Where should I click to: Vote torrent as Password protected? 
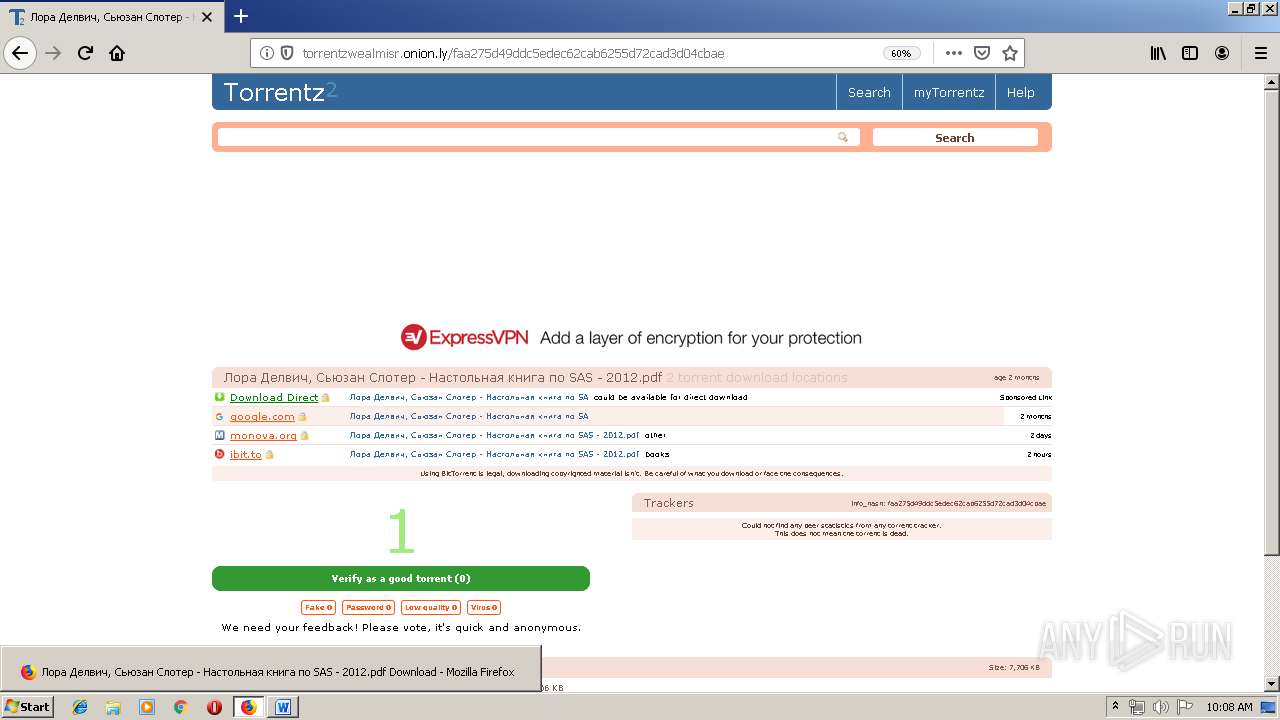pos(368,607)
